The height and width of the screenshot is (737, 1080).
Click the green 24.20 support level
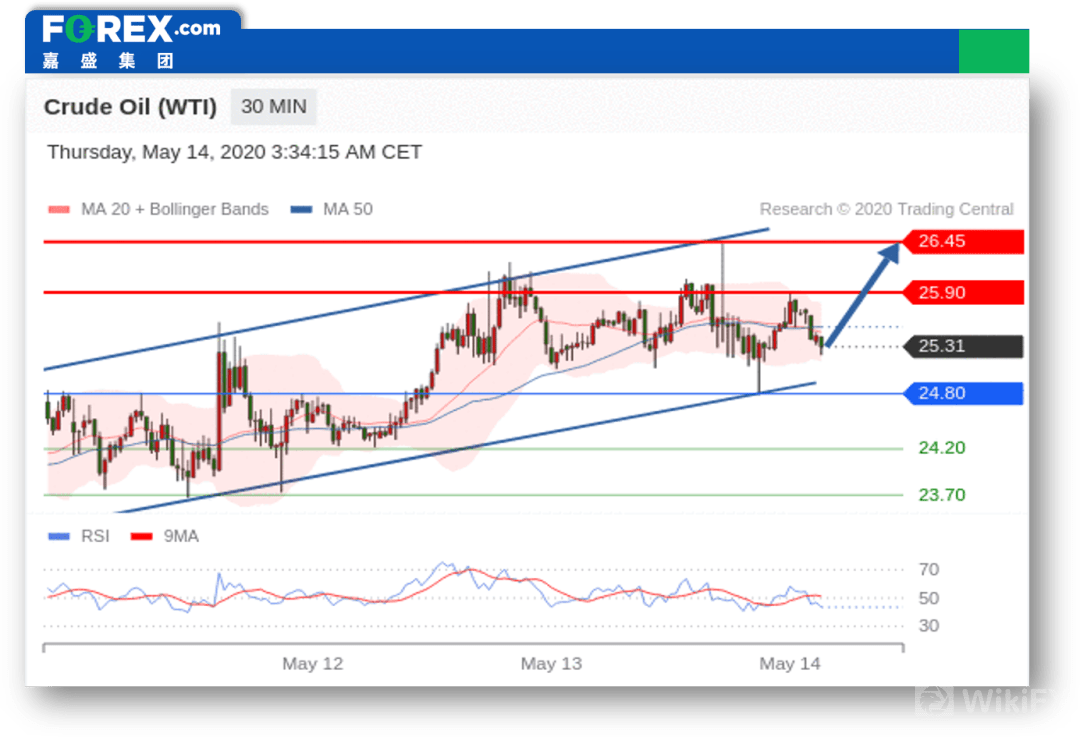click(x=941, y=448)
